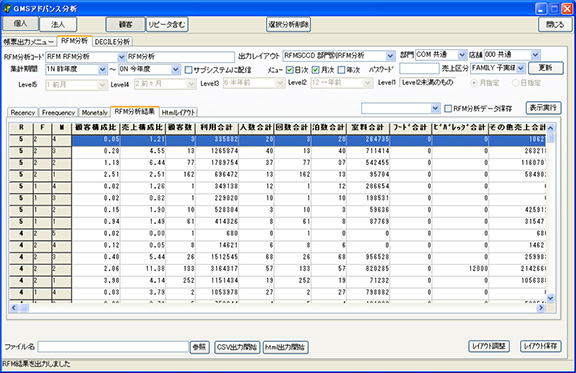Select cell 3164317 in 利用合計 column

click(x=217, y=269)
